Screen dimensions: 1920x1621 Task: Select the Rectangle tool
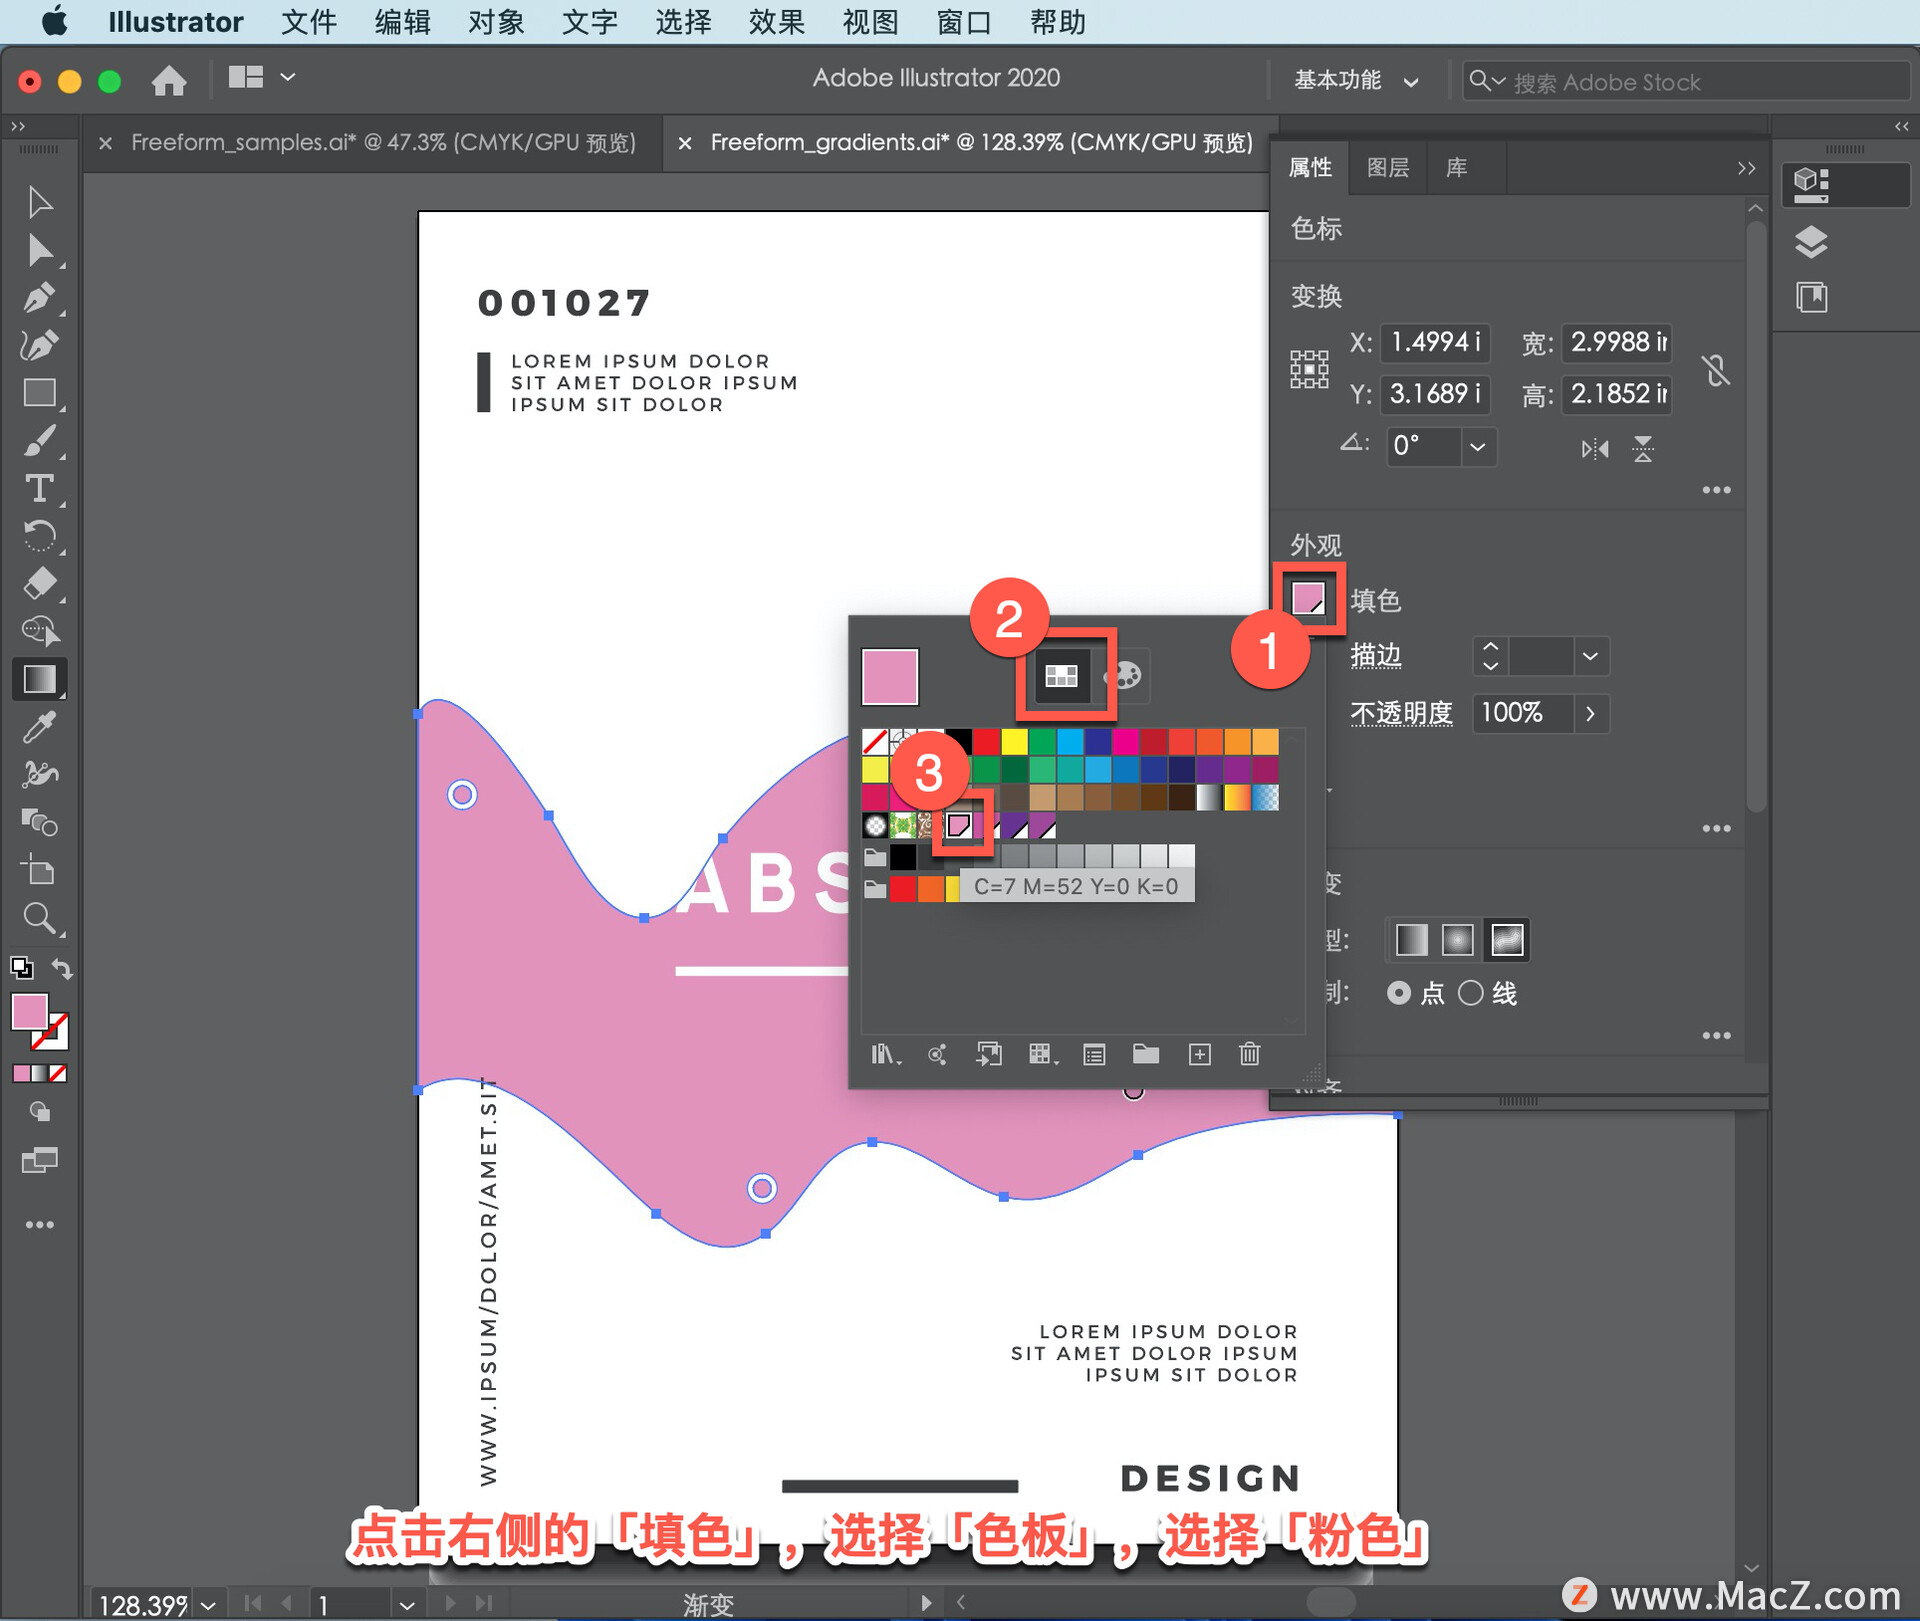[x=40, y=394]
